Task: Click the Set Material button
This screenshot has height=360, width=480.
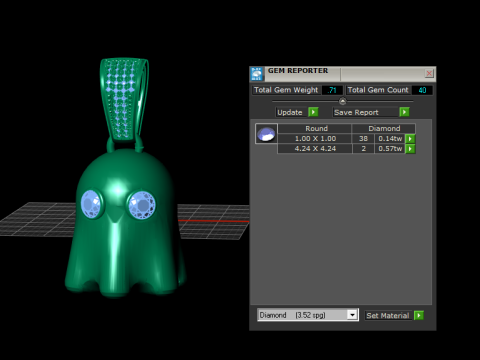Action: 388,315
